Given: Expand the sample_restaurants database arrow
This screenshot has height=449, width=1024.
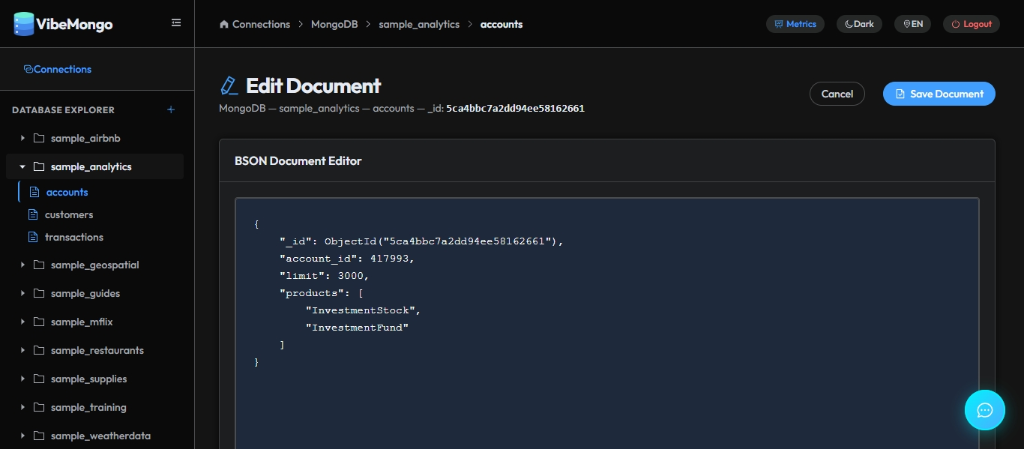Looking at the screenshot, I should (23, 350).
